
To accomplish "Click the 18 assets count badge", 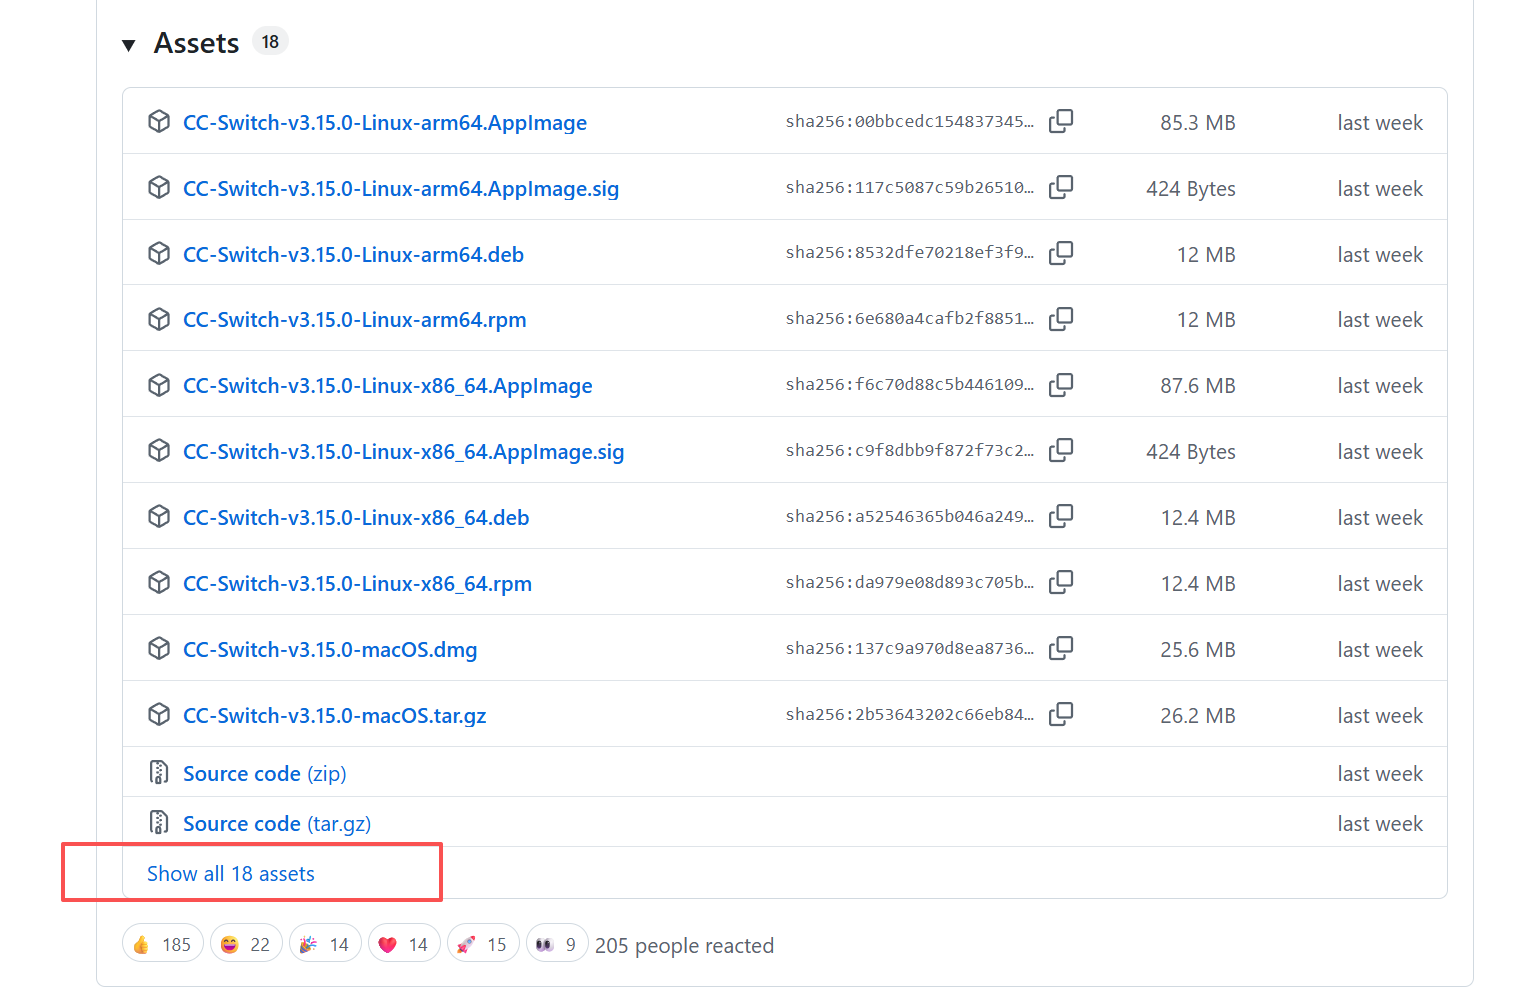I will click(270, 42).
